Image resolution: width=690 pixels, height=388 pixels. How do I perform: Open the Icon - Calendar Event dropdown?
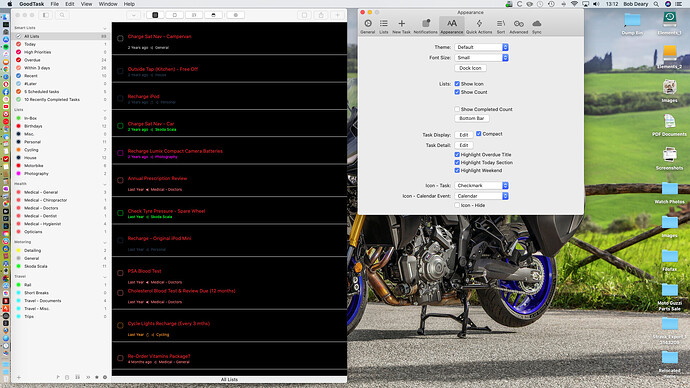point(481,196)
